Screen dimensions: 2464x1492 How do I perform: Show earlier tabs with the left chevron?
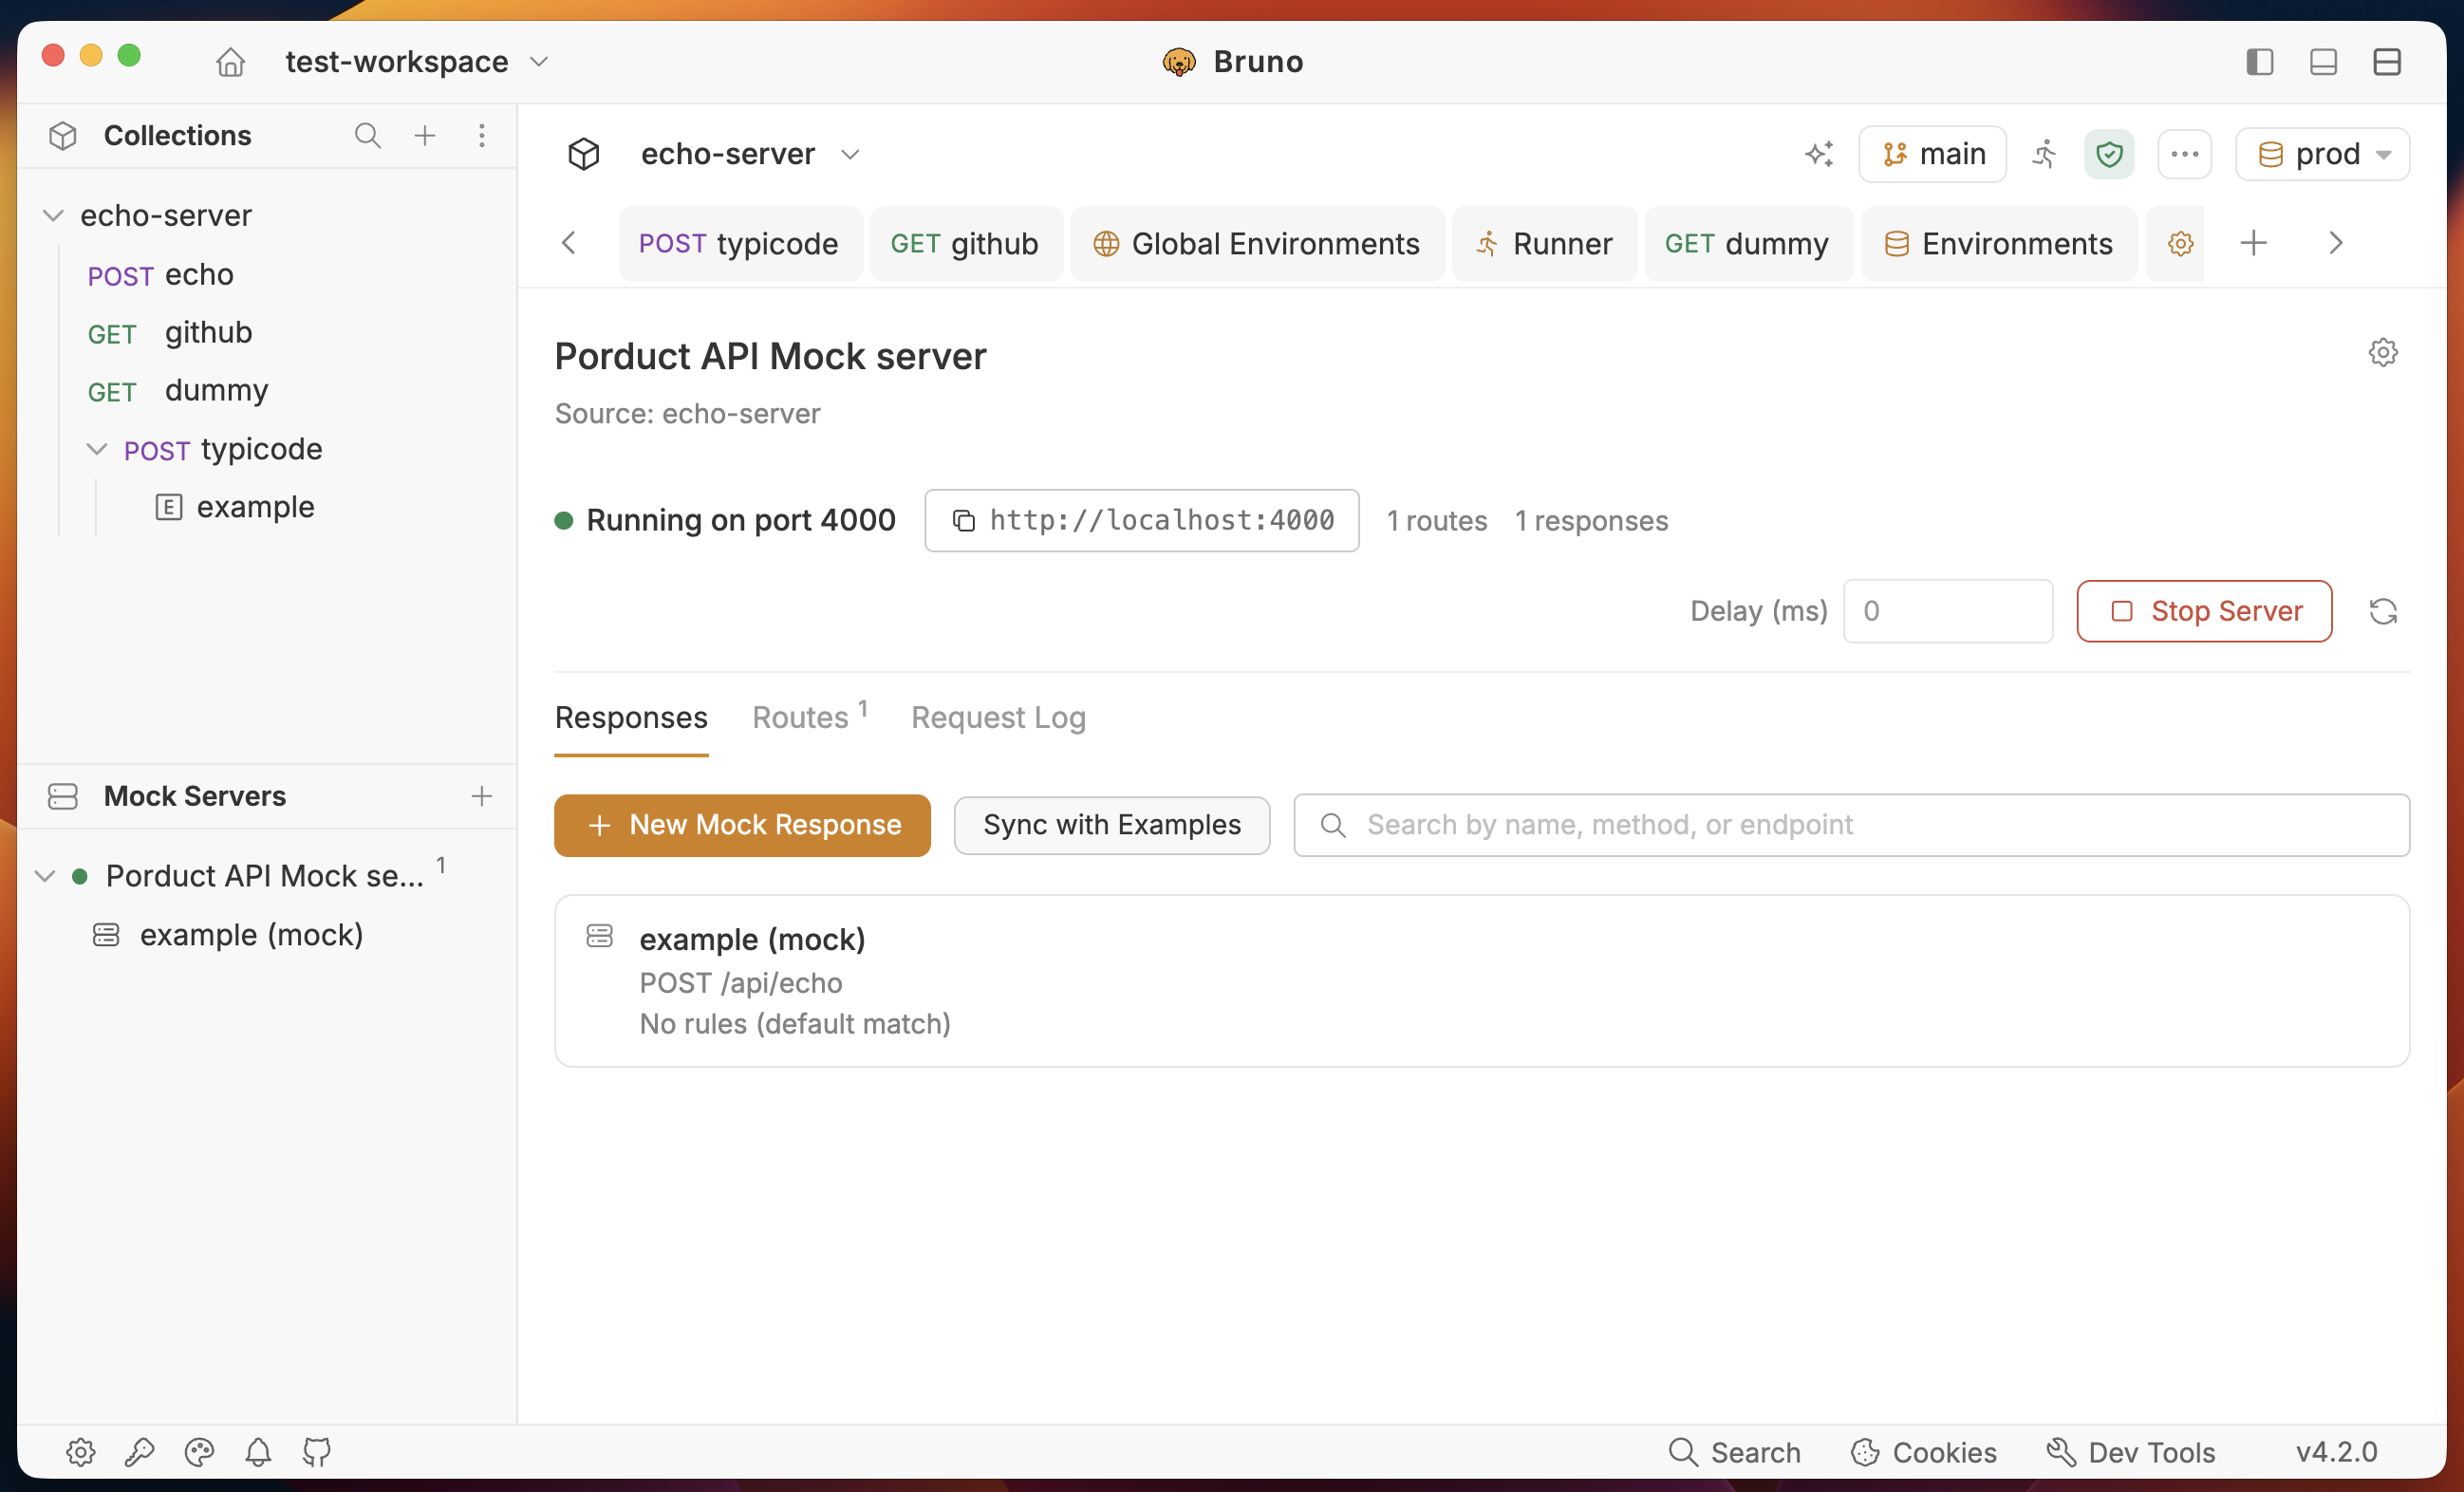coord(569,243)
